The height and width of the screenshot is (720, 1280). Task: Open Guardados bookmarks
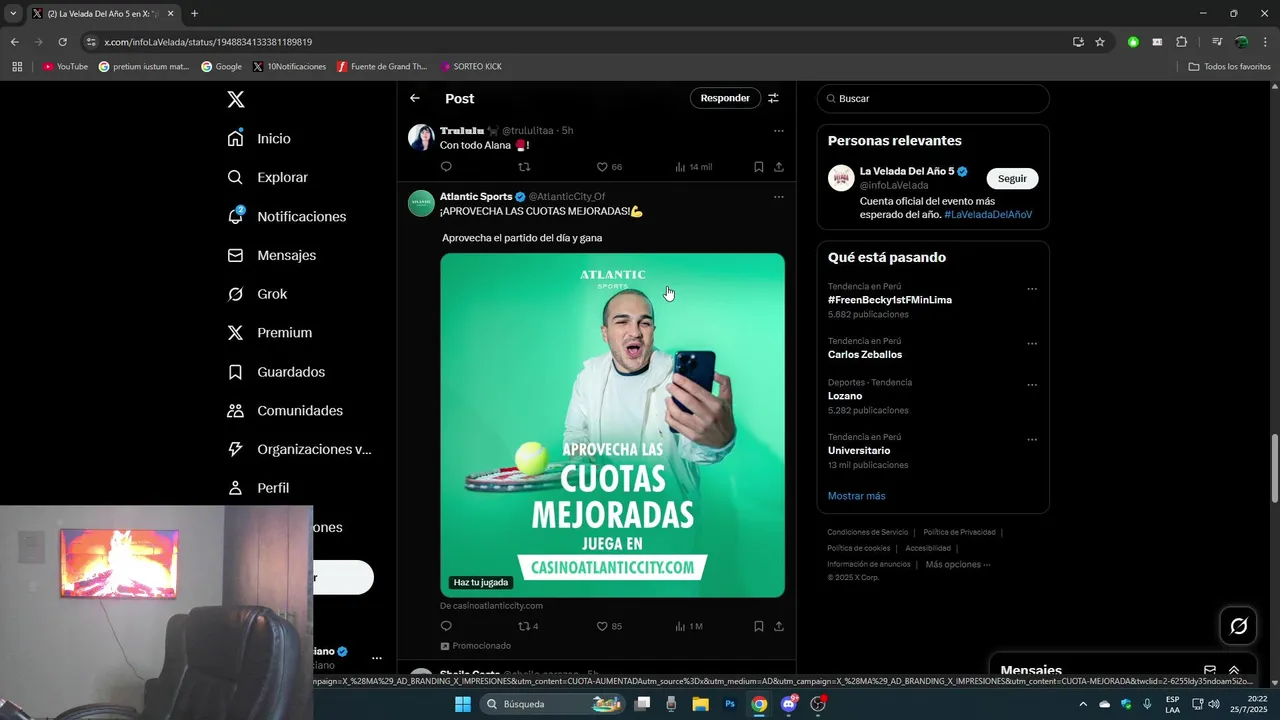coord(276,372)
